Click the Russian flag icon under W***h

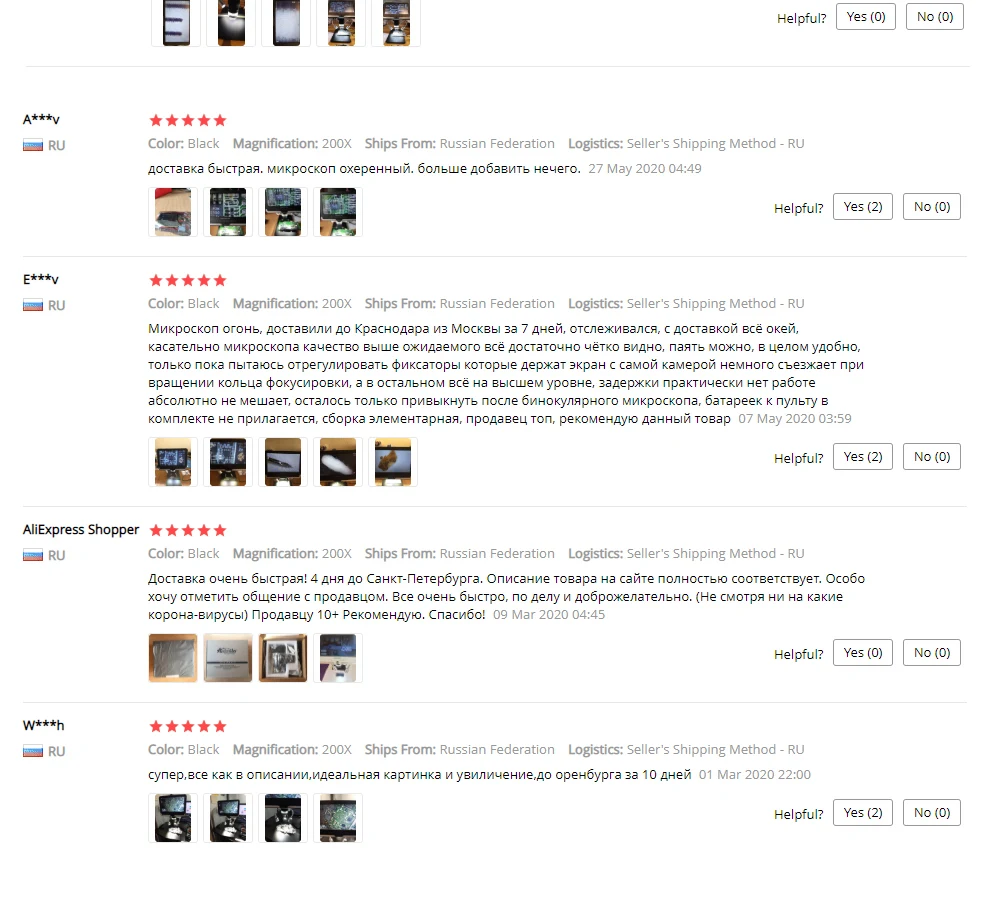pos(33,751)
